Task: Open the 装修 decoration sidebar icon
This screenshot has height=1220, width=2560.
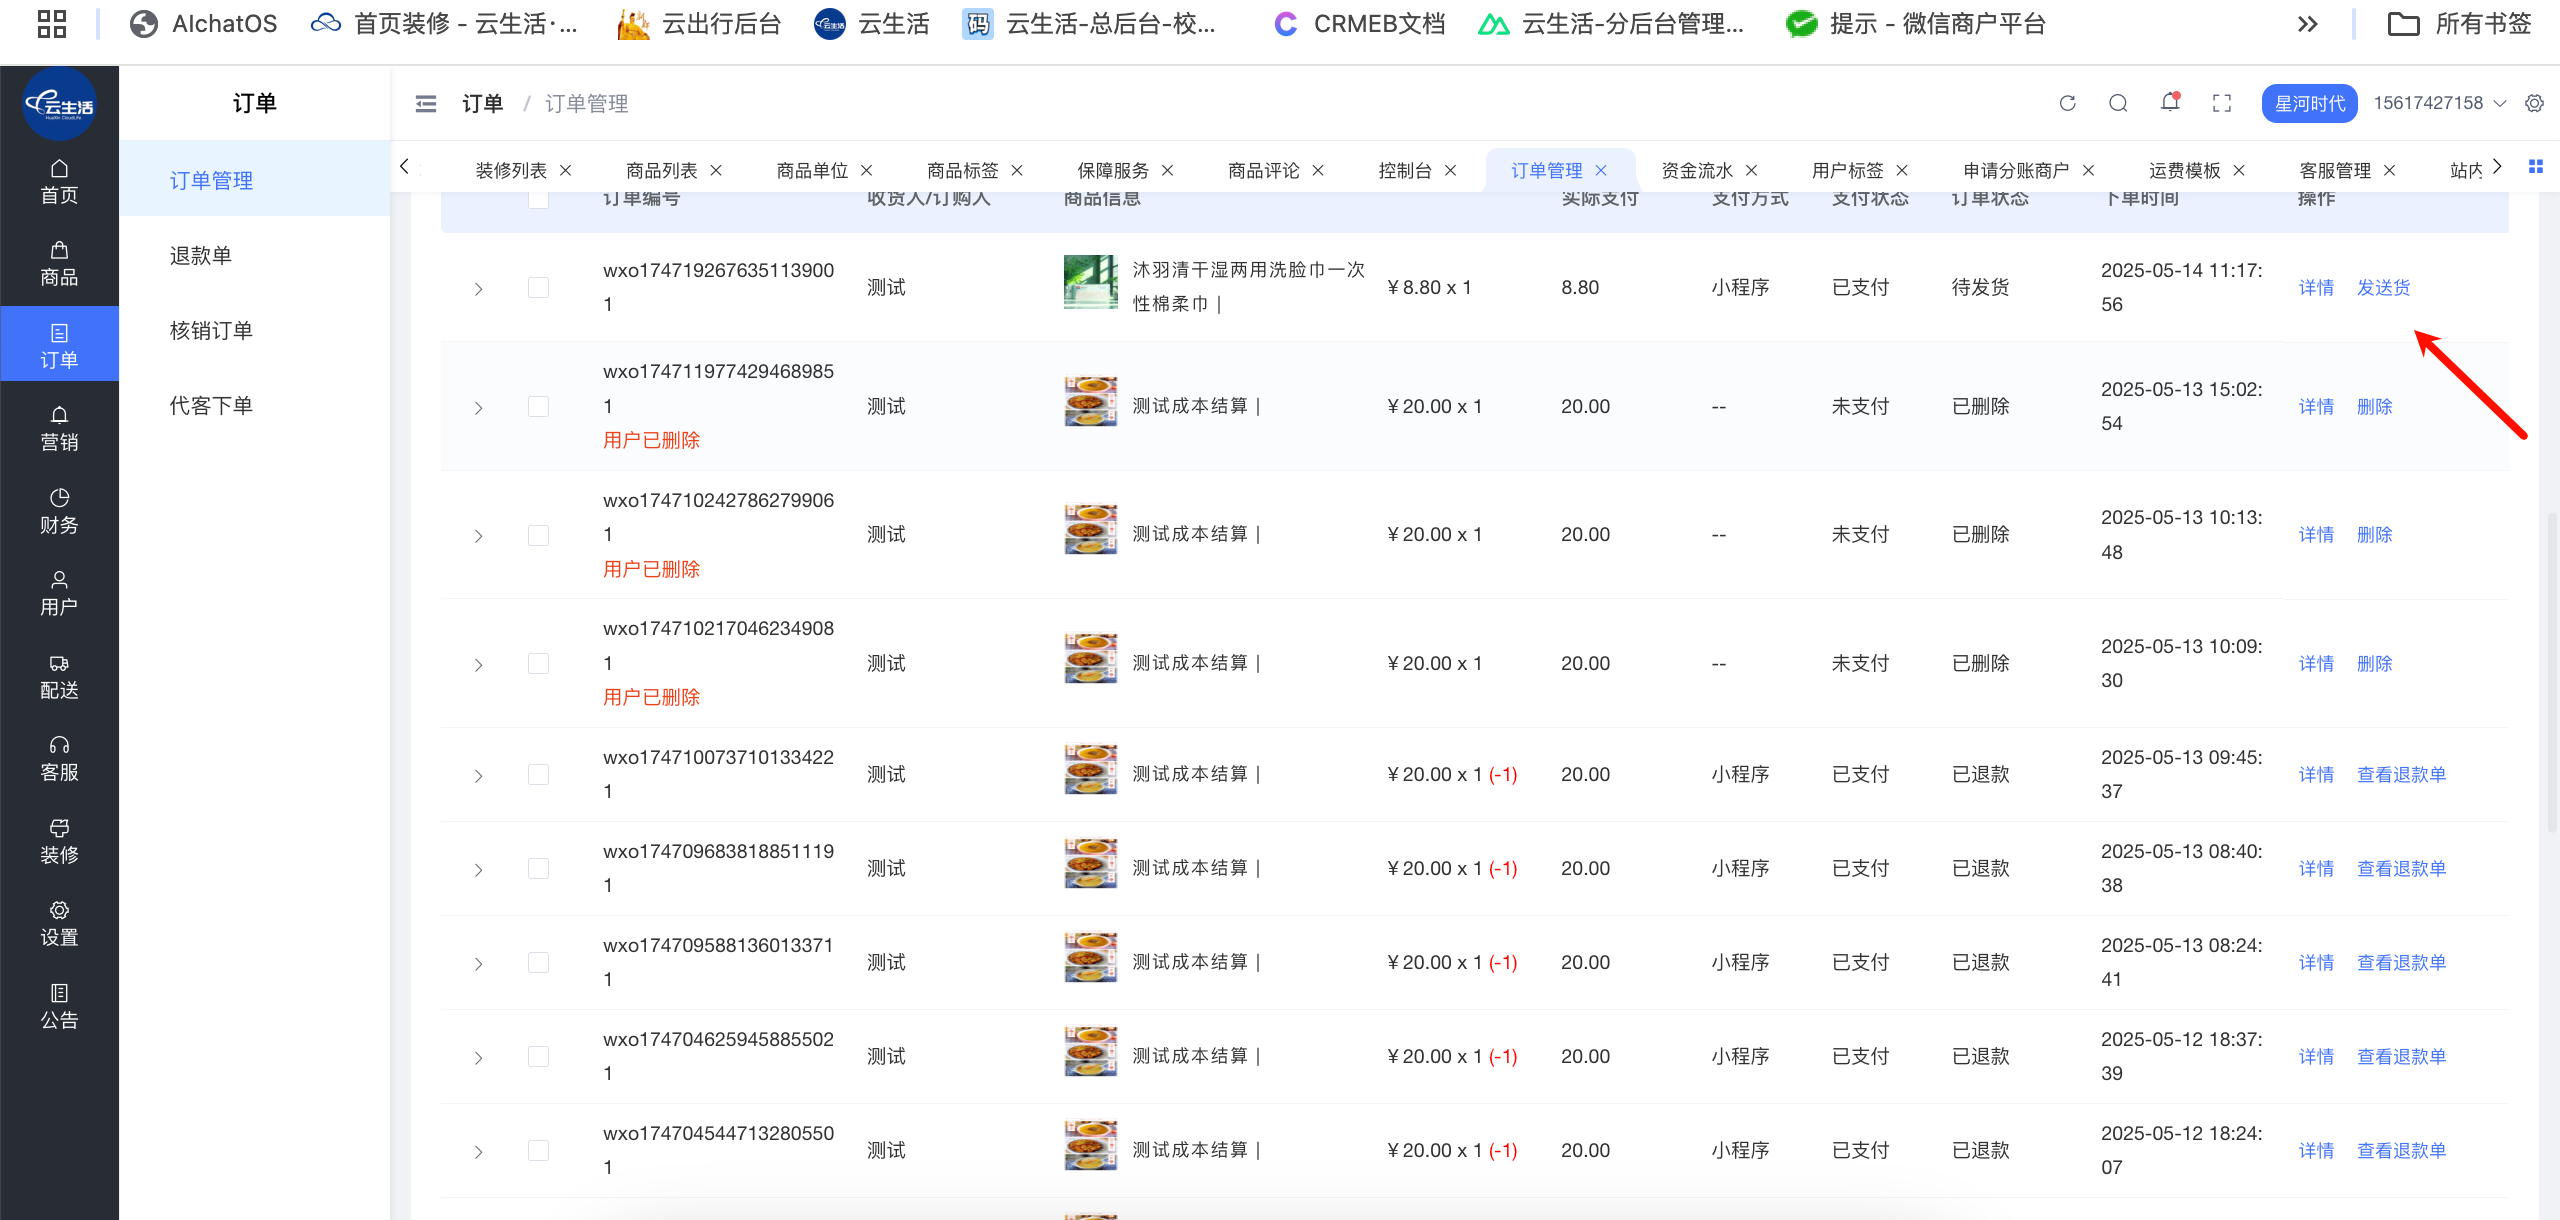Action: [x=59, y=842]
